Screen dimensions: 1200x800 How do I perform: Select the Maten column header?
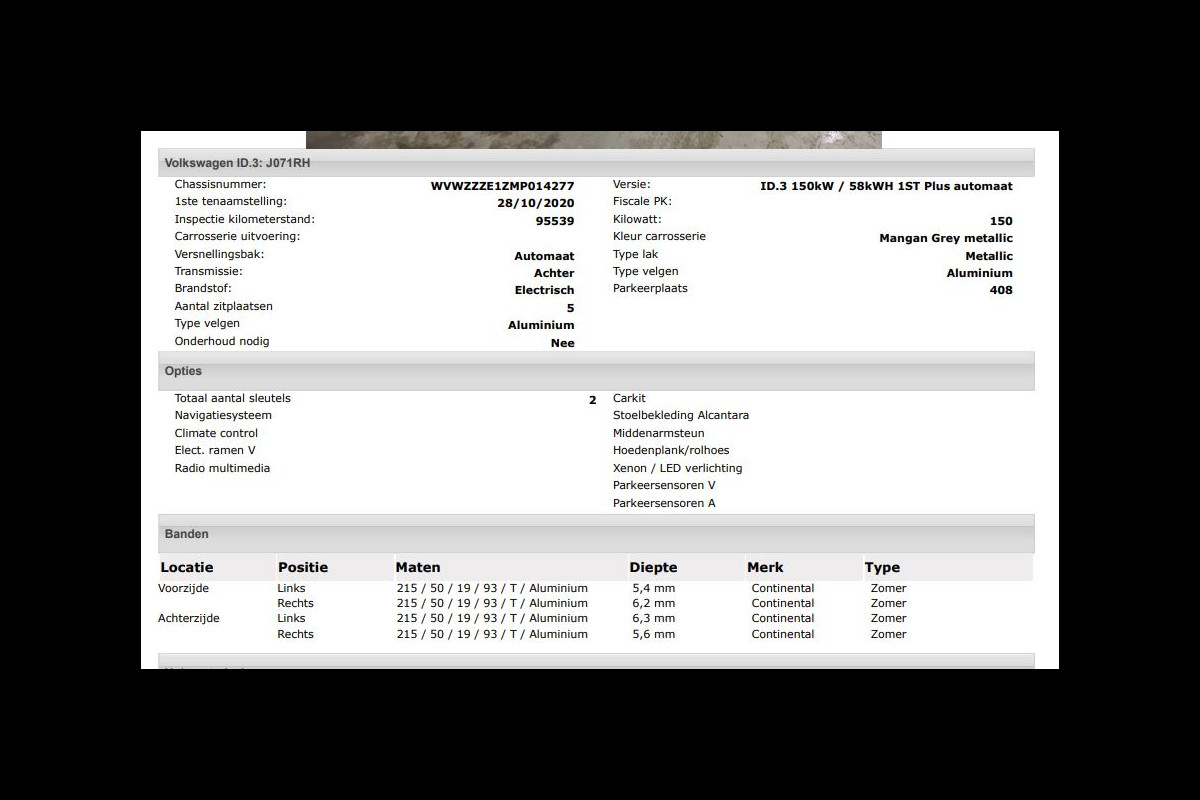418,568
